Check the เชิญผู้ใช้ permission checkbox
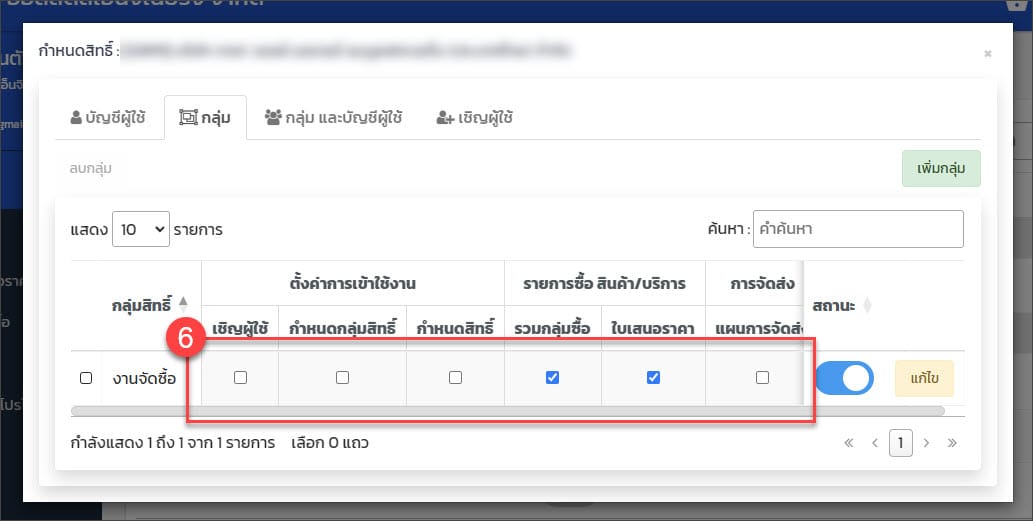This screenshot has width=1033, height=521. (240, 378)
